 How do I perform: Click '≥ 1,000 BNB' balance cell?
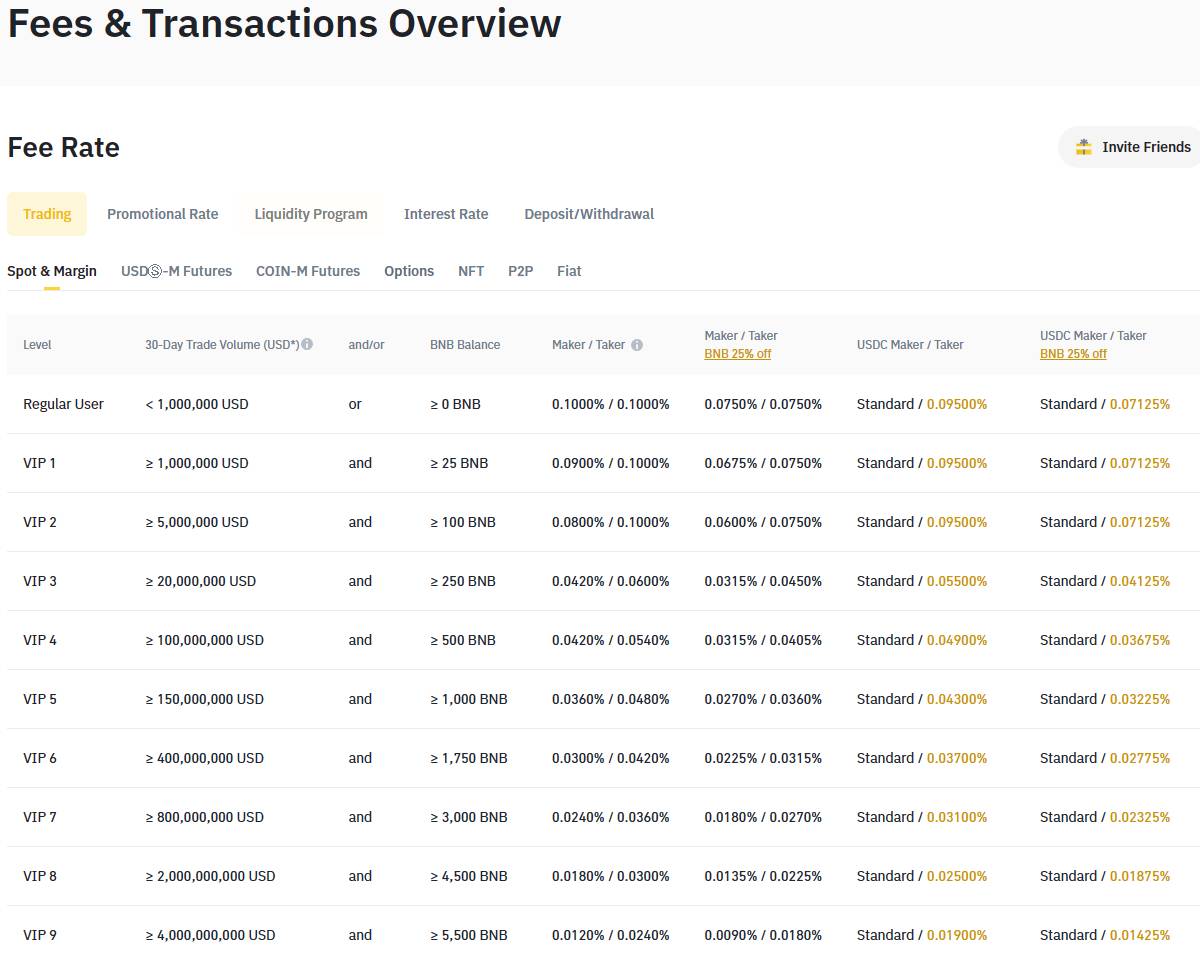(x=469, y=699)
